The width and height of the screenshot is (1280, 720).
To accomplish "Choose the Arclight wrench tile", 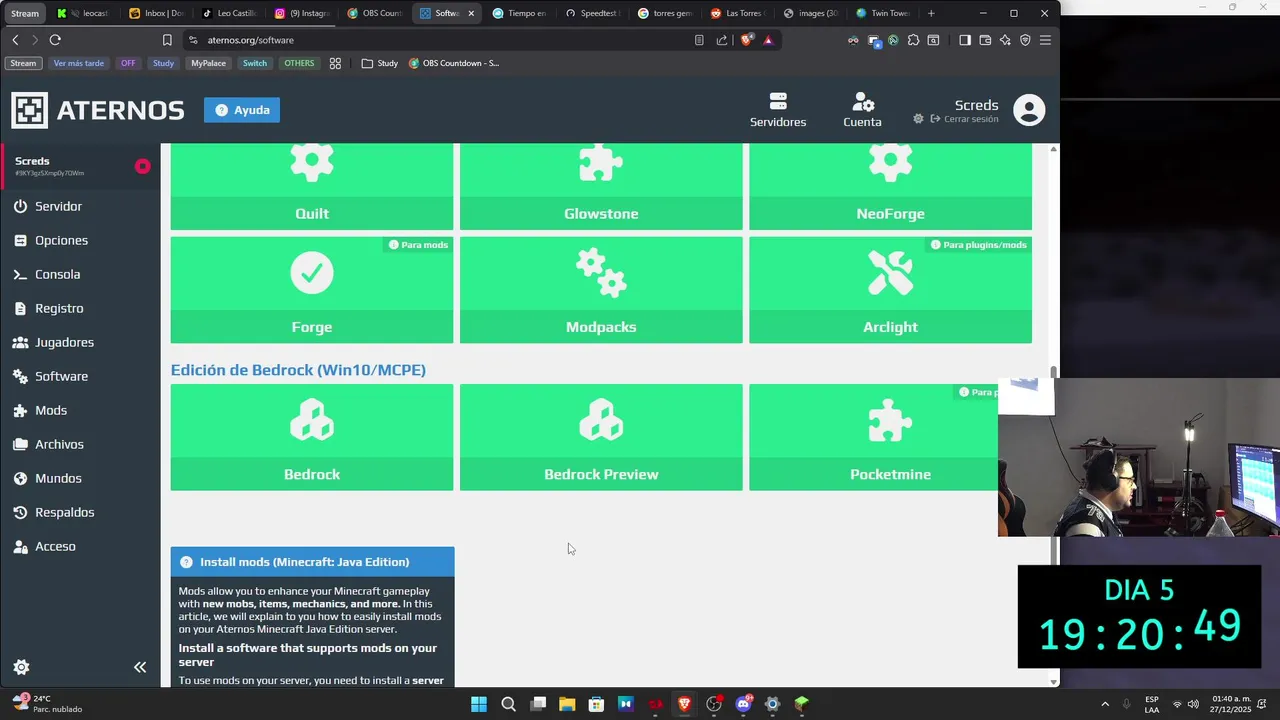I will 890,290.
